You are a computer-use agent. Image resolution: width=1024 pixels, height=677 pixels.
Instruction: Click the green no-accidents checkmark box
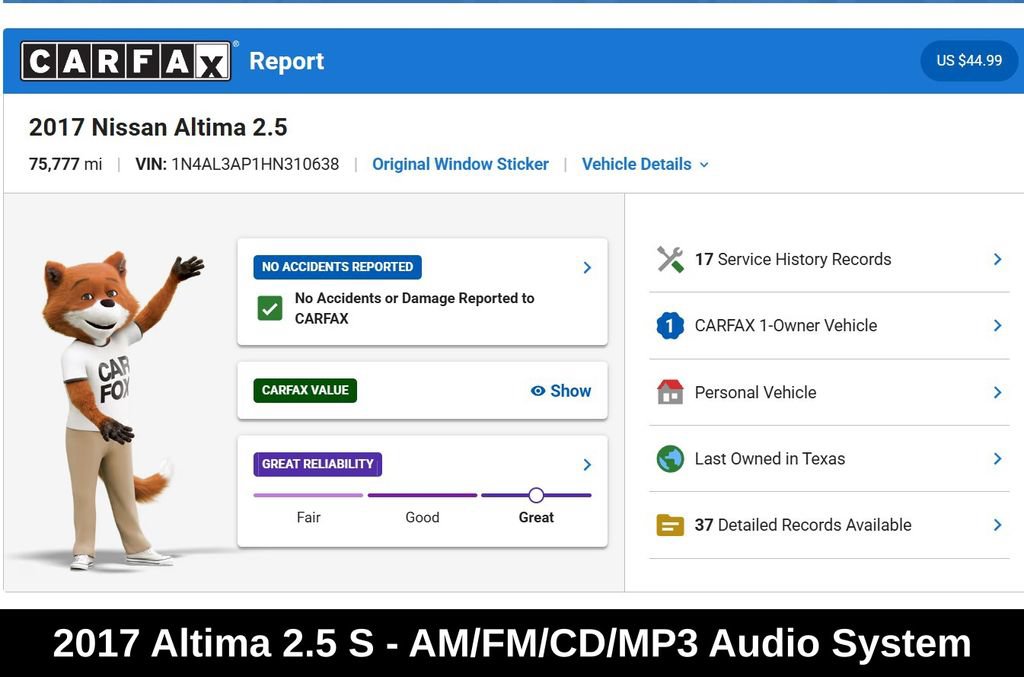270,308
